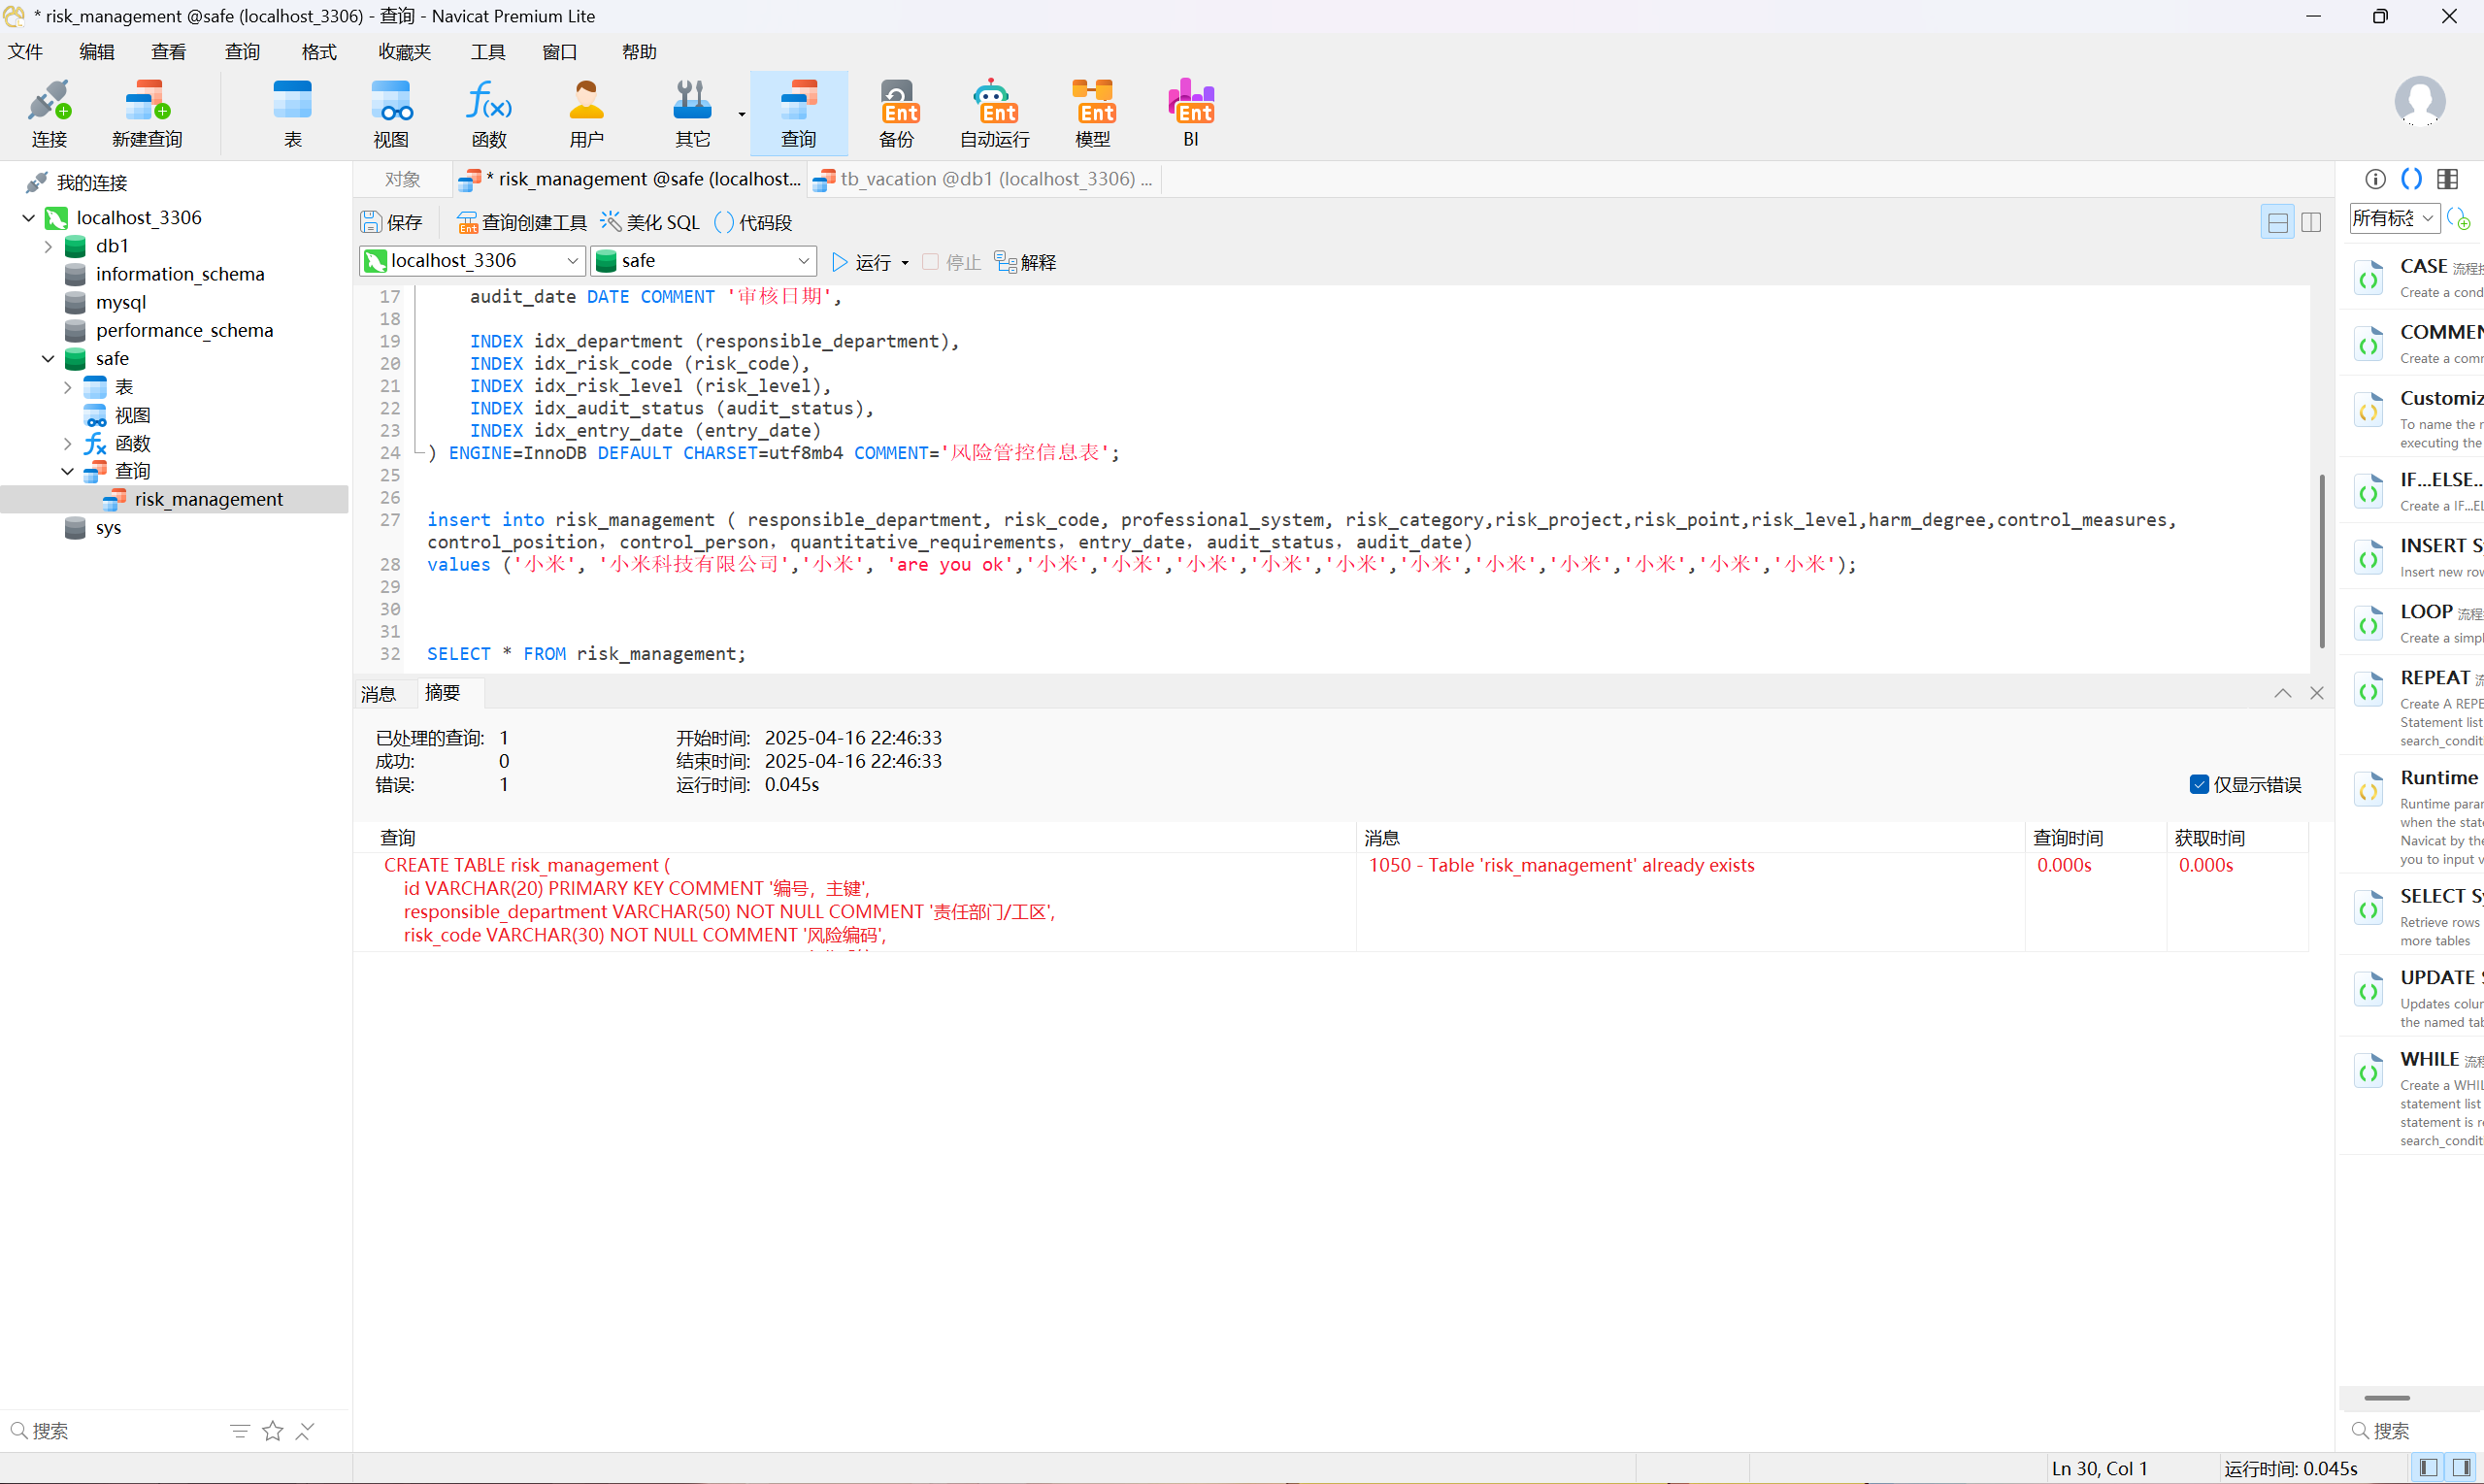This screenshot has width=2484, height=1484.
Task: Switch to the 消息 result tab
Action: pyautogui.click(x=379, y=694)
